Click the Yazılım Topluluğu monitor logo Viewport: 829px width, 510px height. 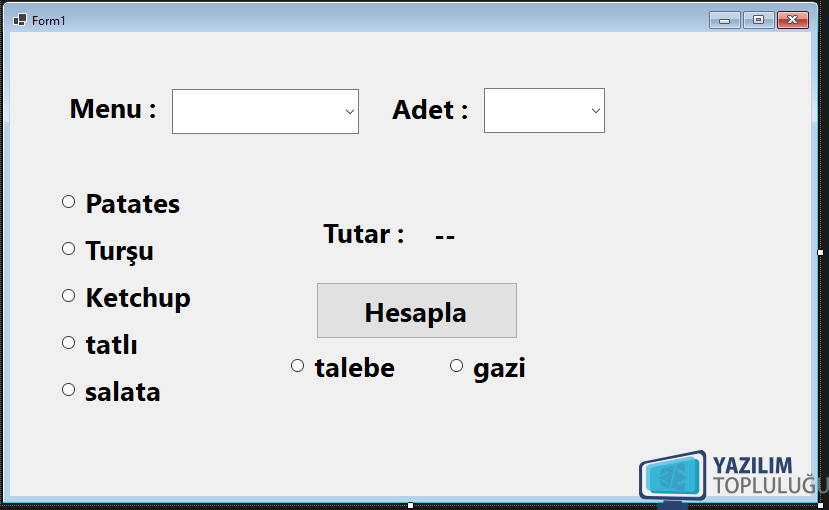(673, 476)
